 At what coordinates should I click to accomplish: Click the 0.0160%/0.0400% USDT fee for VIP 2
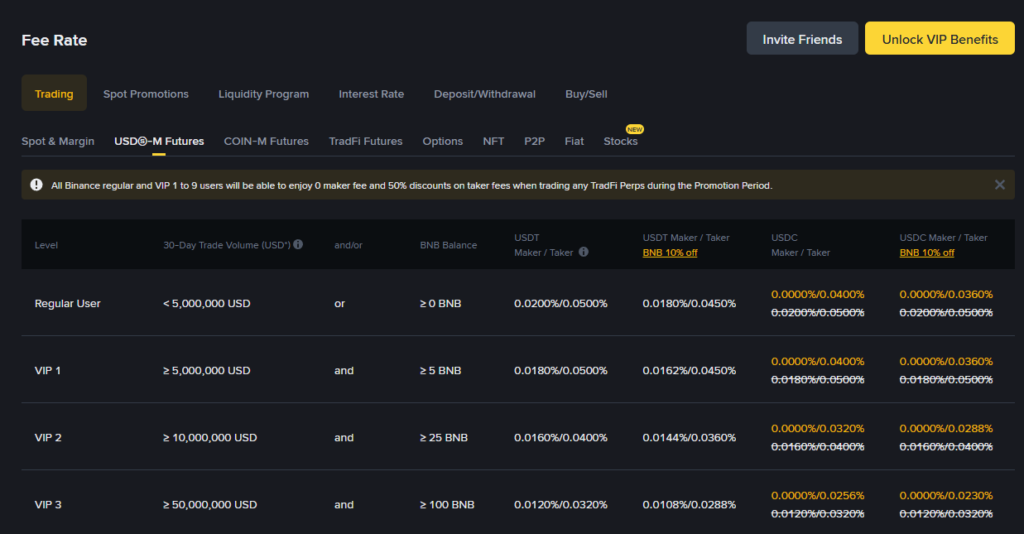tap(560, 437)
